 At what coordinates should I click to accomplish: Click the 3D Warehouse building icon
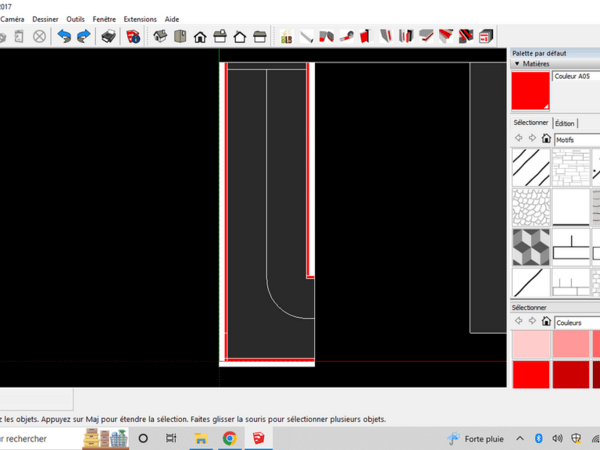tap(286, 37)
